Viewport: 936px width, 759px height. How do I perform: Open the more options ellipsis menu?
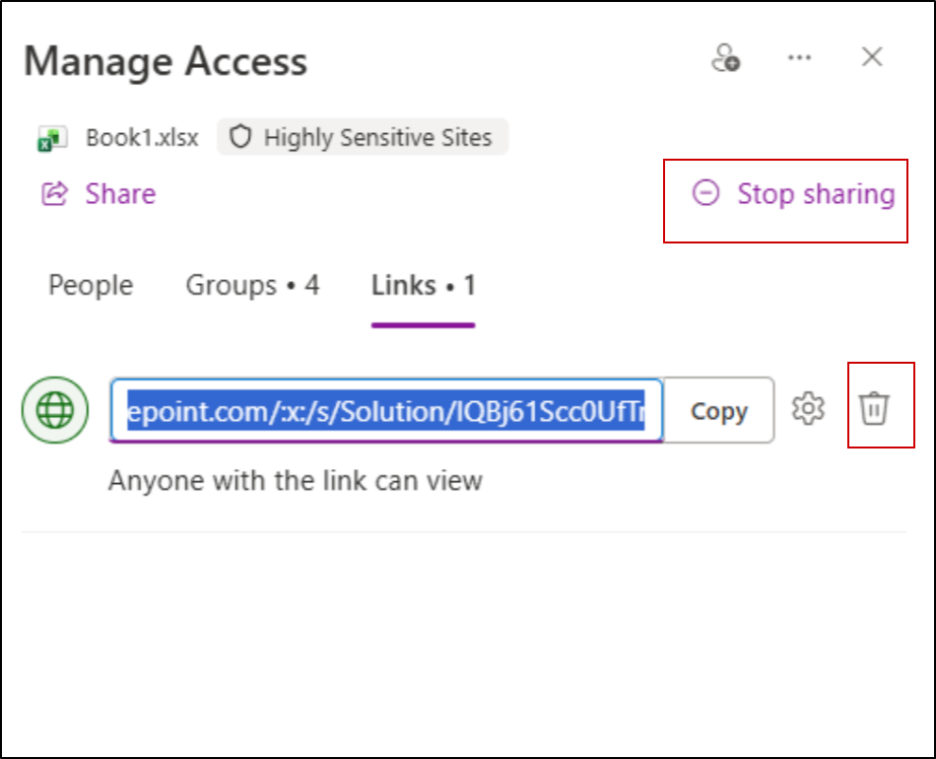pyautogui.click(x=799, y=58)
